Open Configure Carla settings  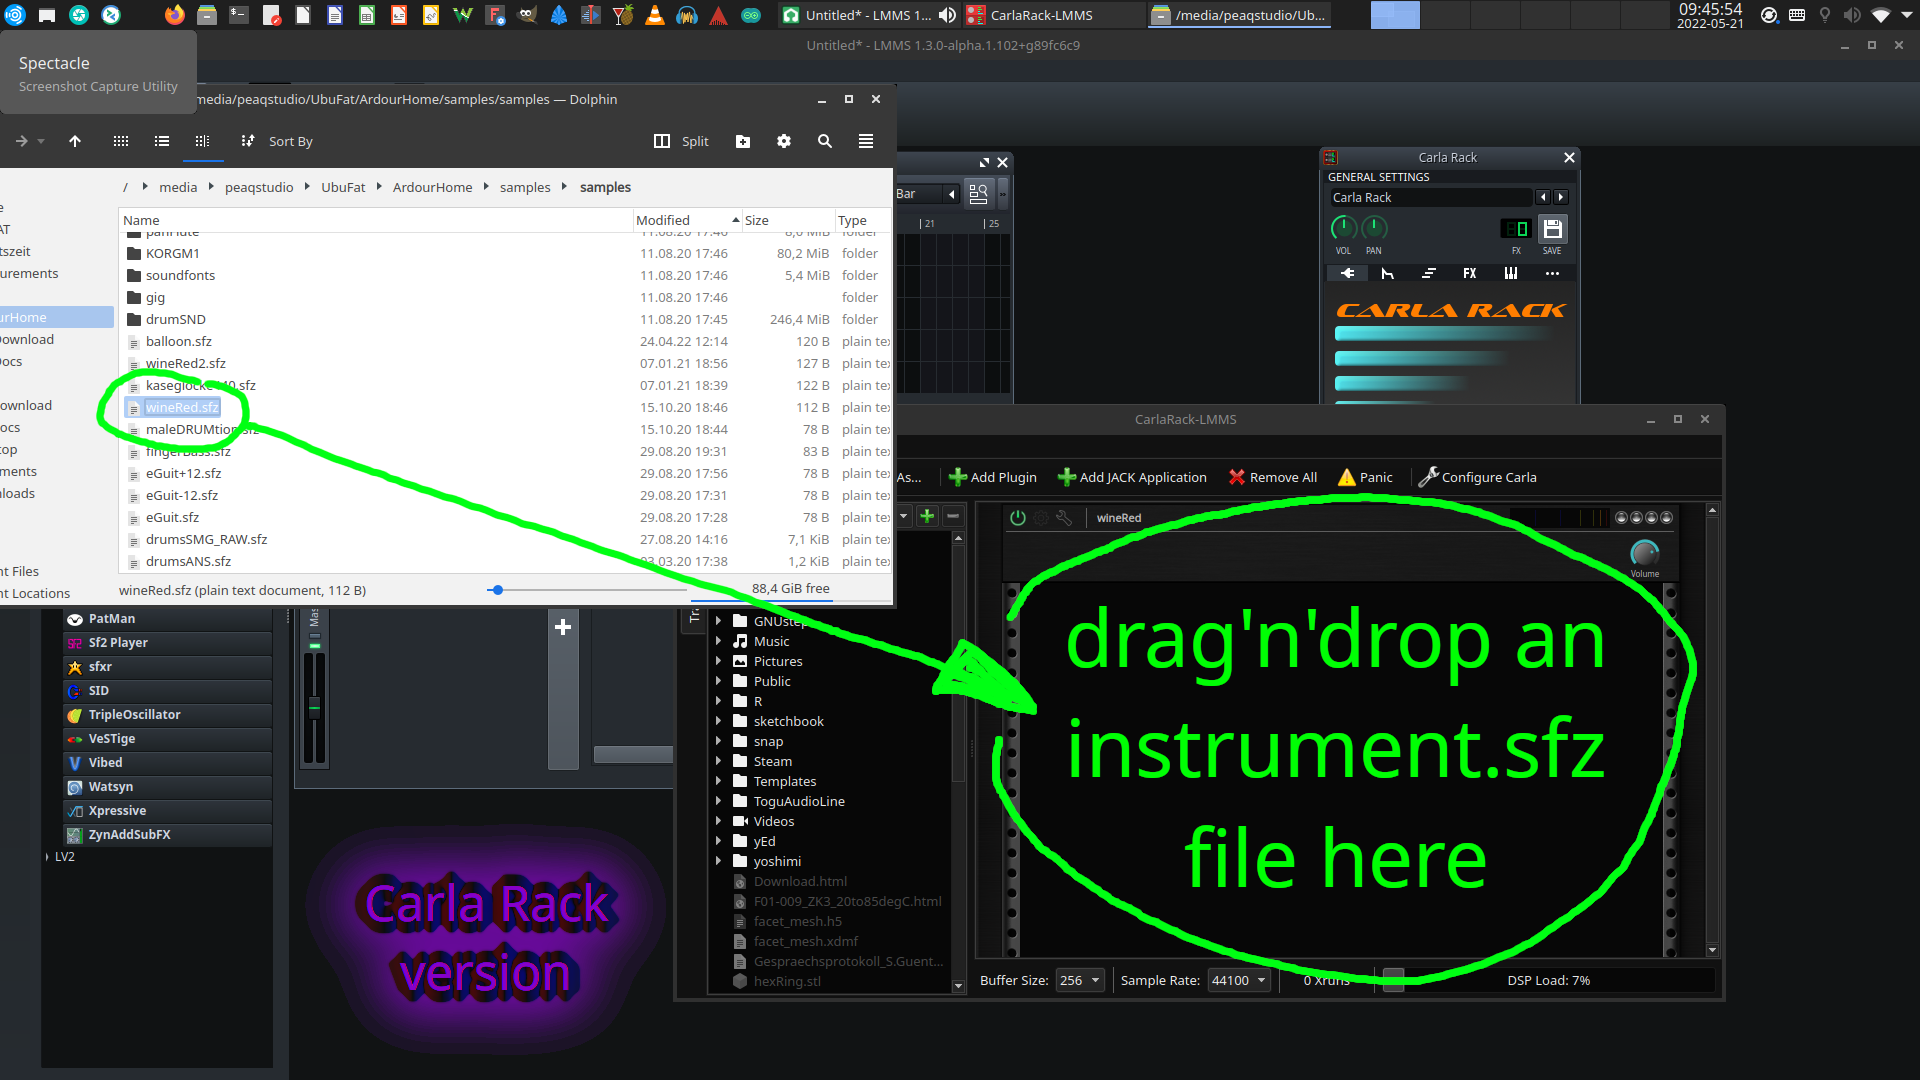click(x=1478, y=476)
